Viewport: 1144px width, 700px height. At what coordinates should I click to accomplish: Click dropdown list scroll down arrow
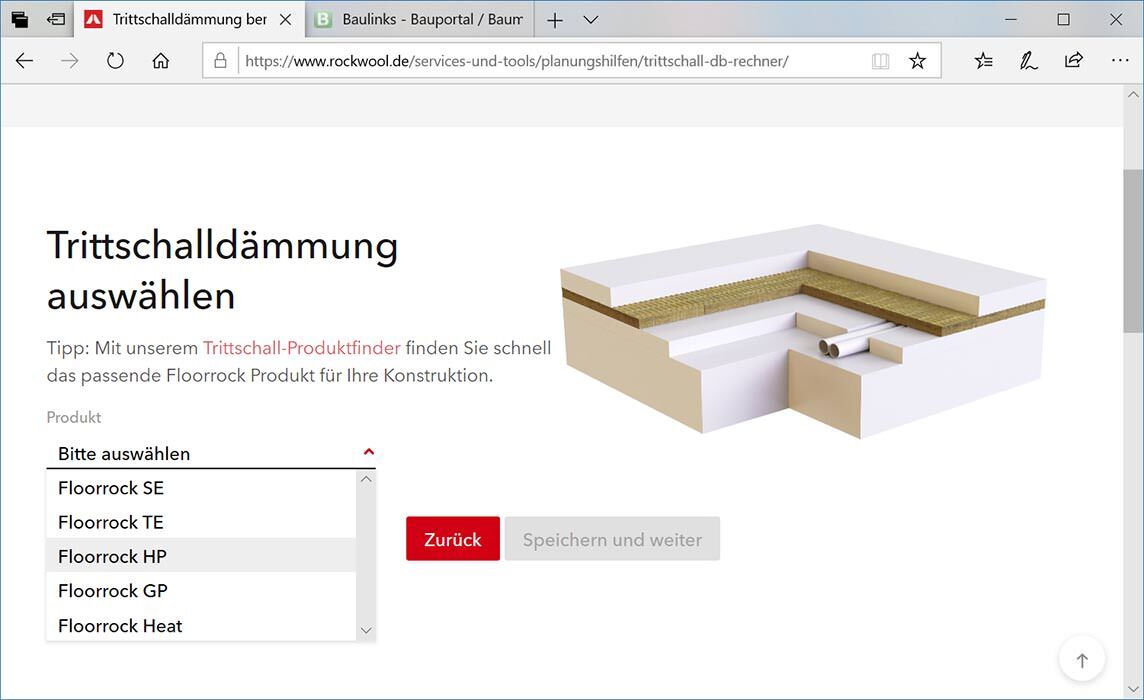pos(366,630)
